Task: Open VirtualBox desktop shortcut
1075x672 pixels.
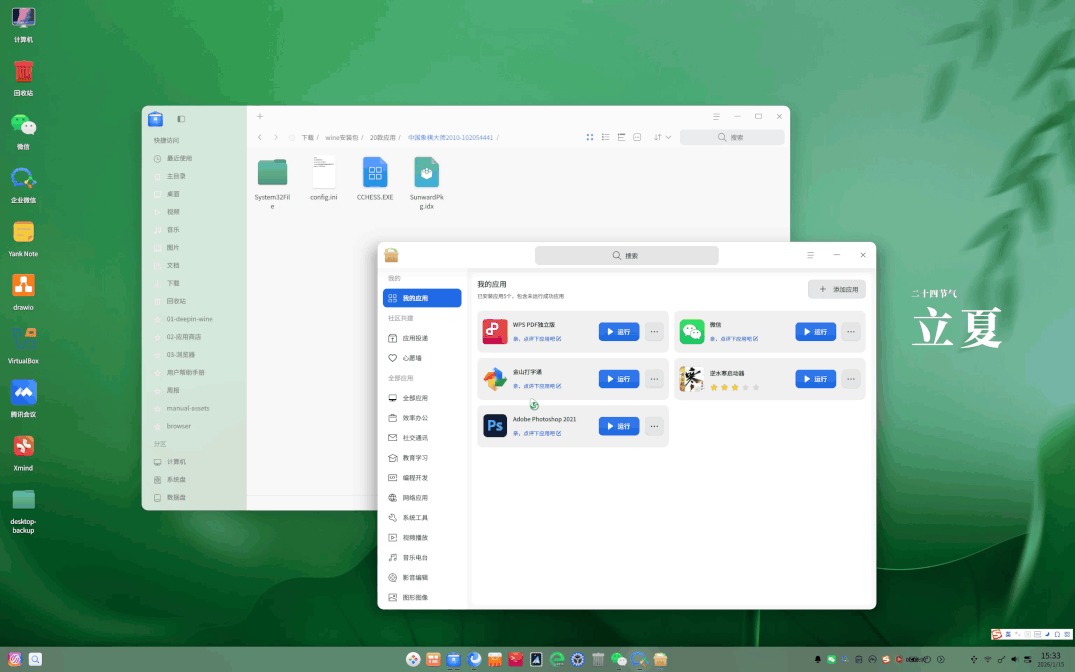Action: pos(23,346)
